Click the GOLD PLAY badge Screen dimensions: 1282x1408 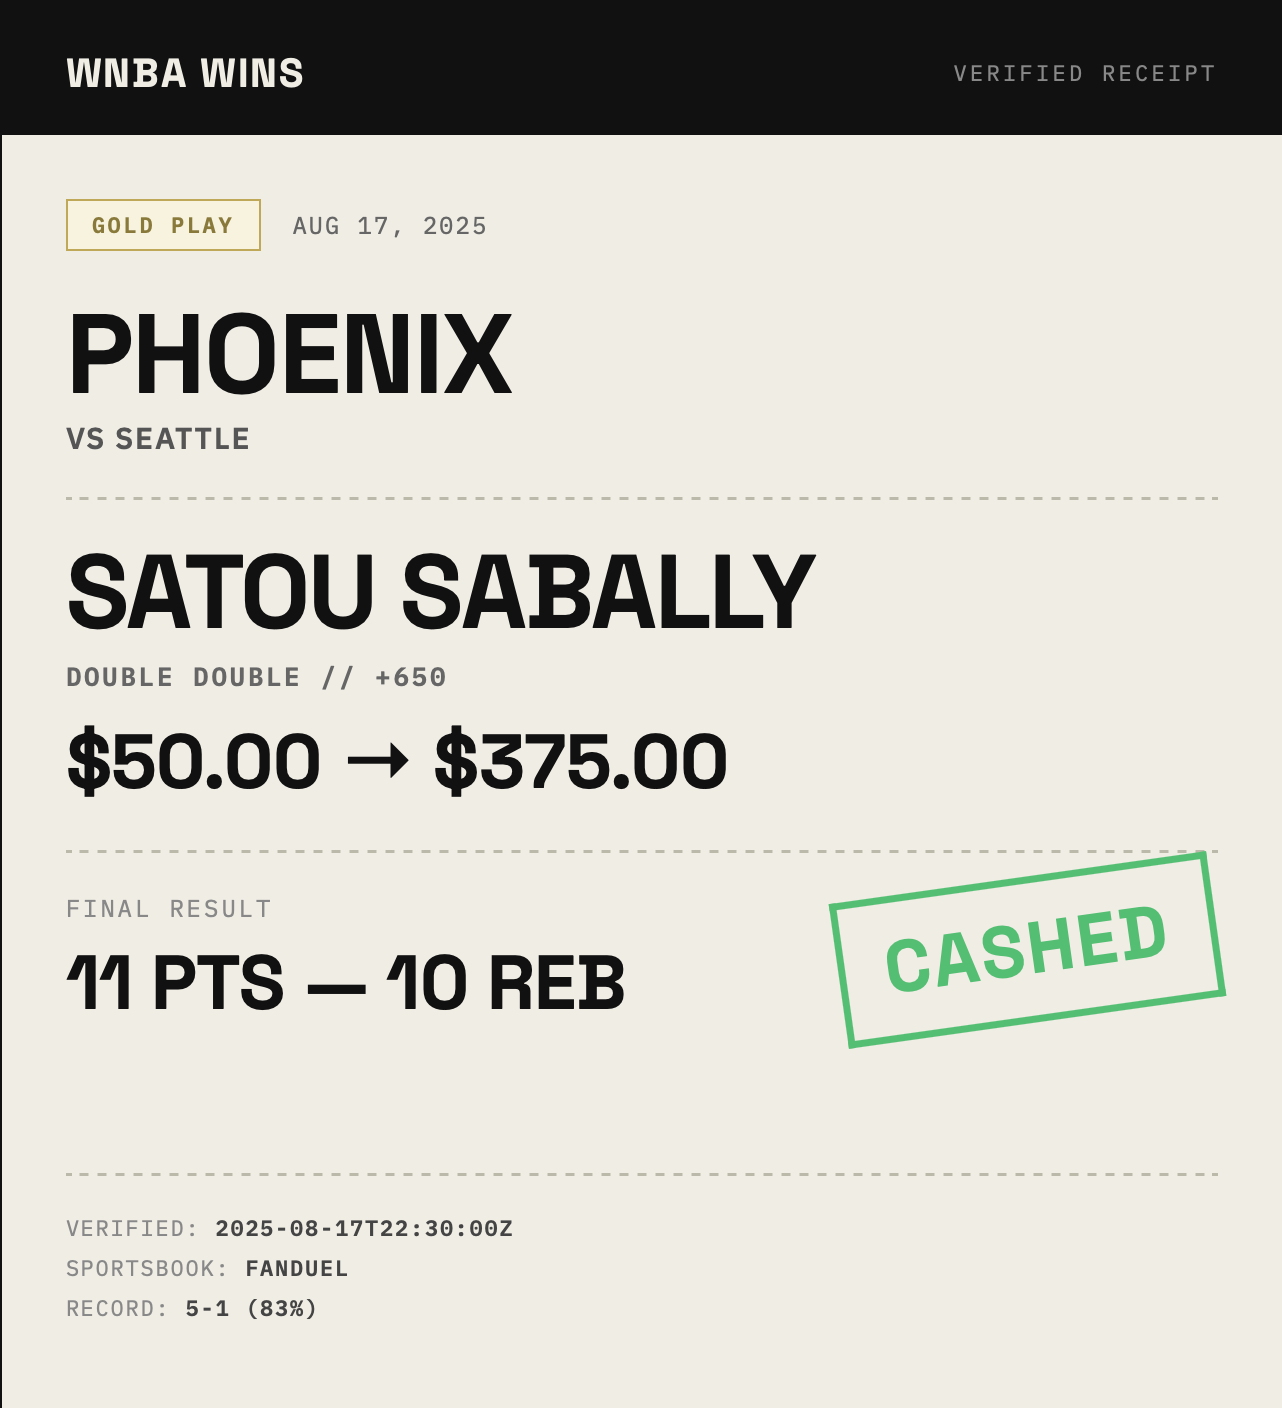pyautogui.click(x=163, y=226)
